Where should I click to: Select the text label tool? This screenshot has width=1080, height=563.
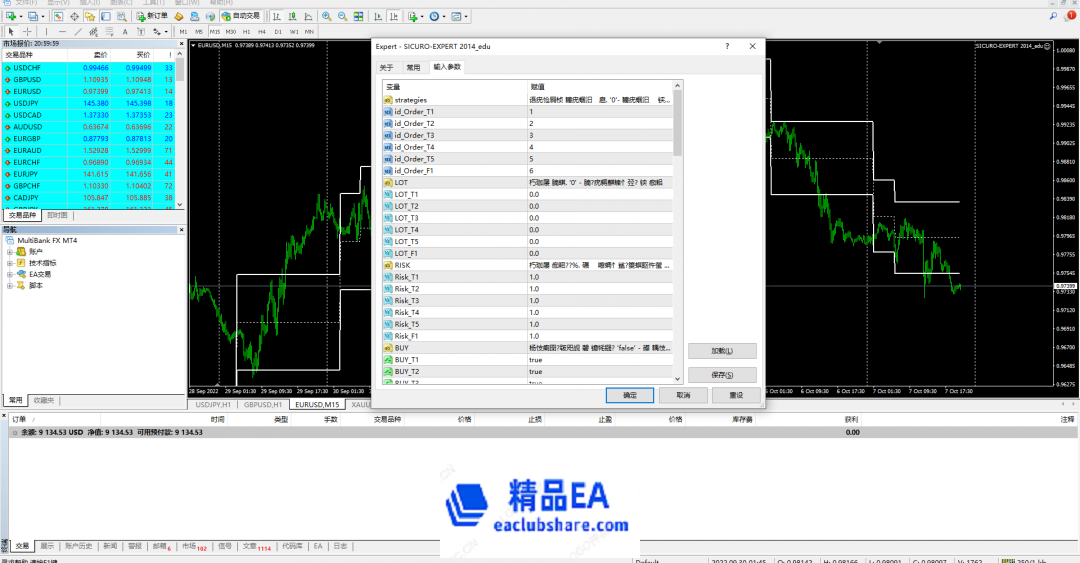pyautogui.click(x=141, y=32)
